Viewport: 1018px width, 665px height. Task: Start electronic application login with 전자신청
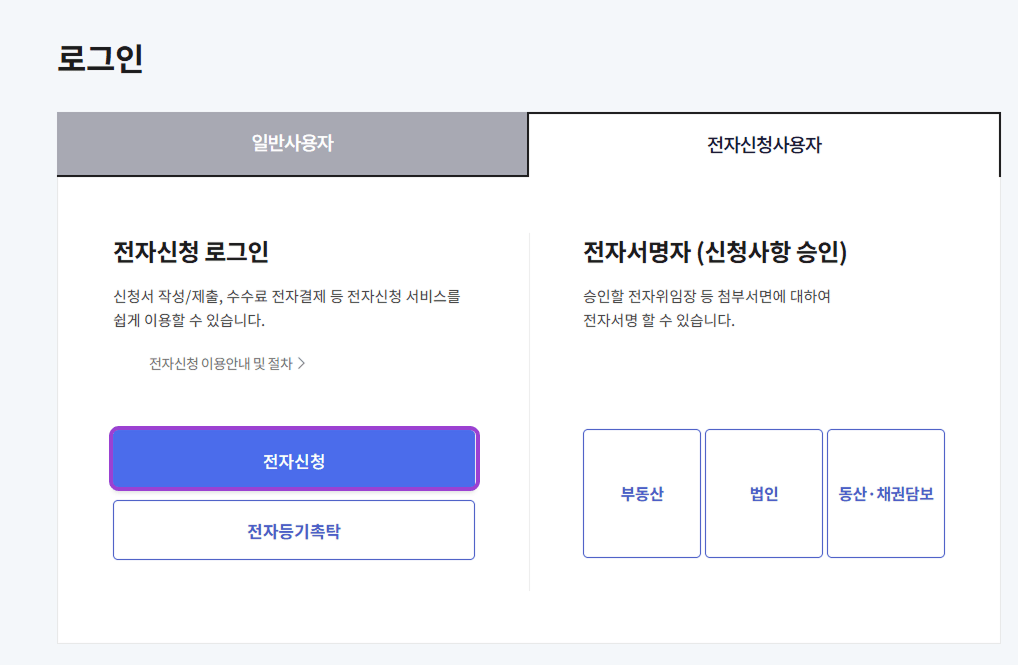[x=293, y=458]
